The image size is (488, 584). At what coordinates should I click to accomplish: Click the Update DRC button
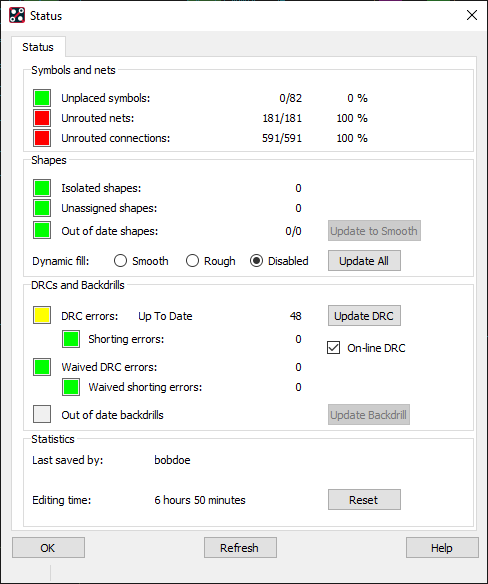point(364,316)
